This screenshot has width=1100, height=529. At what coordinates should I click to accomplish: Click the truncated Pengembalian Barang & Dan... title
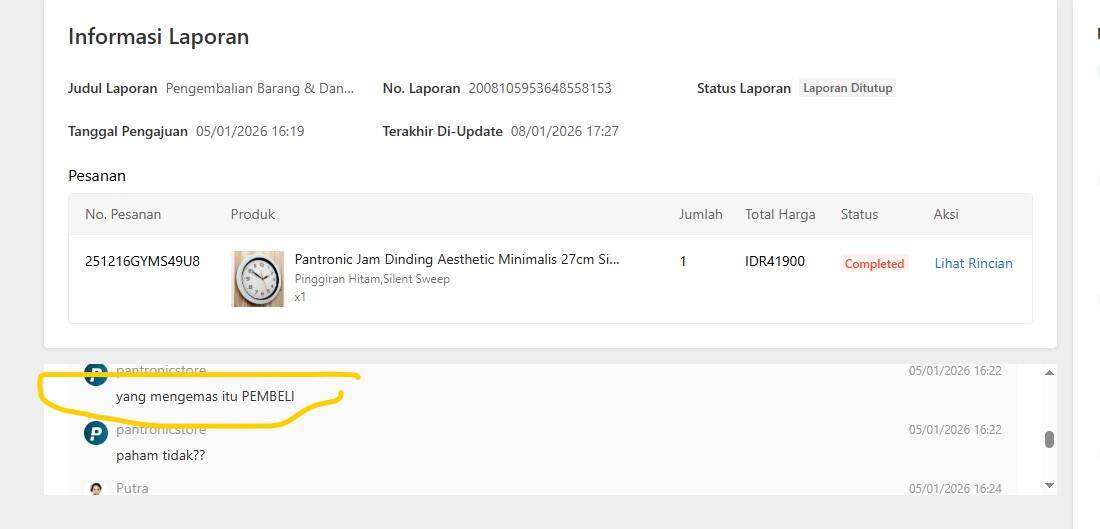tap(259, 88)
